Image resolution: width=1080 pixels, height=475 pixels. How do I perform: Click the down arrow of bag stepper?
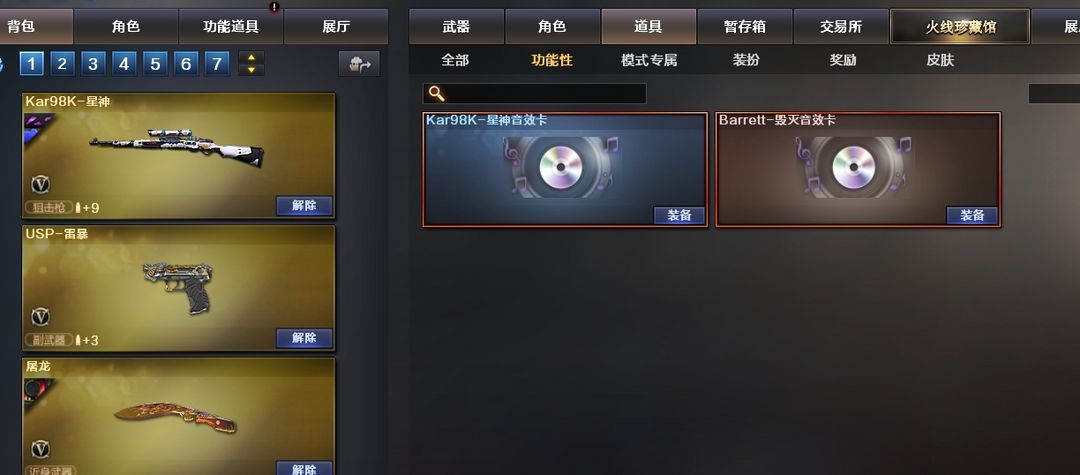251,70
